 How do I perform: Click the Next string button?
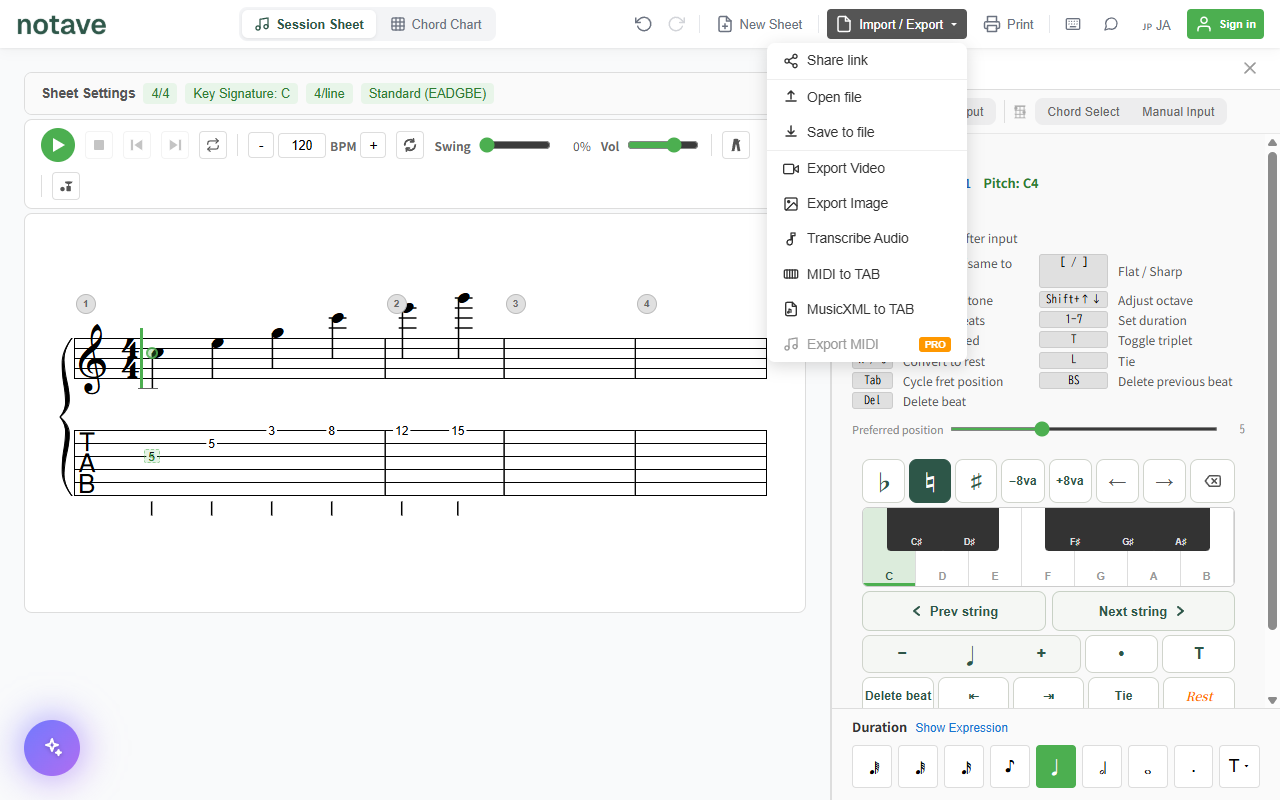coord(1143,611)
